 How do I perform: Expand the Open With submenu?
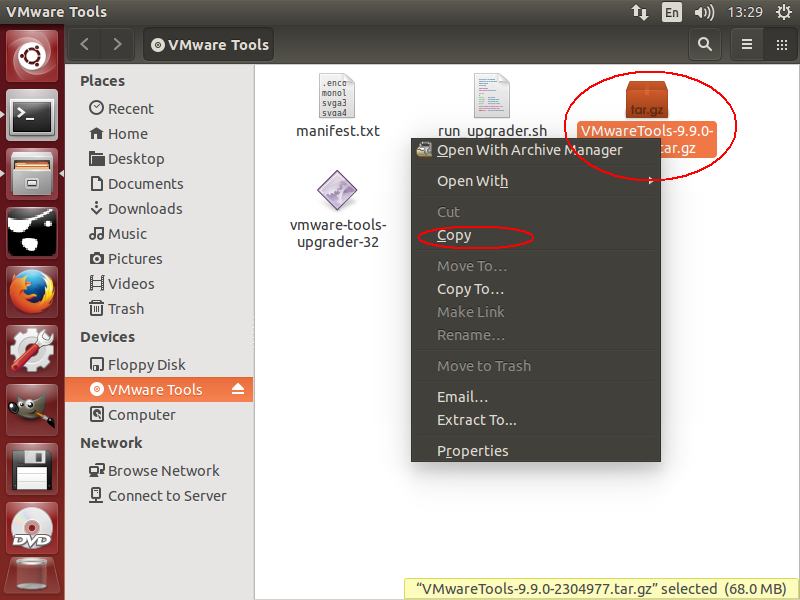536,181
